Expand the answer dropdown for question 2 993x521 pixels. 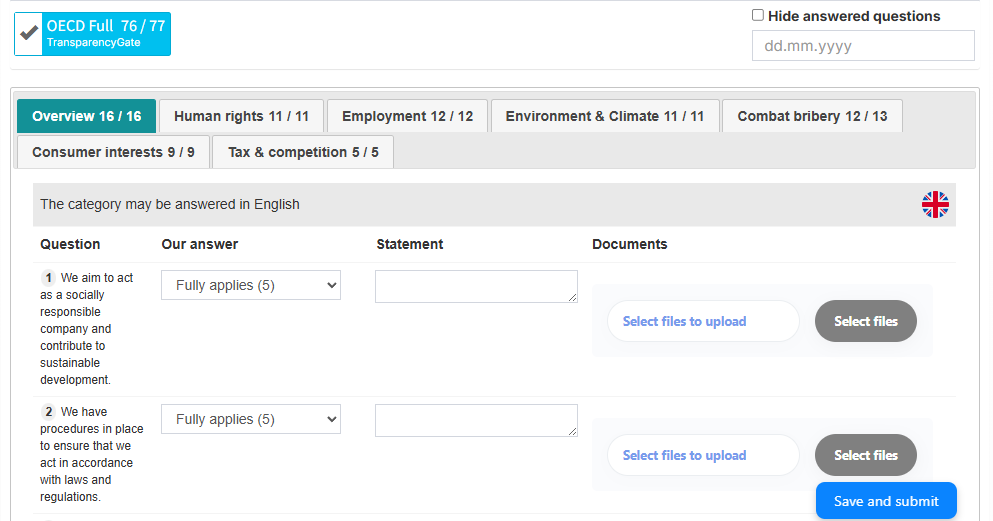coord(251,419)
